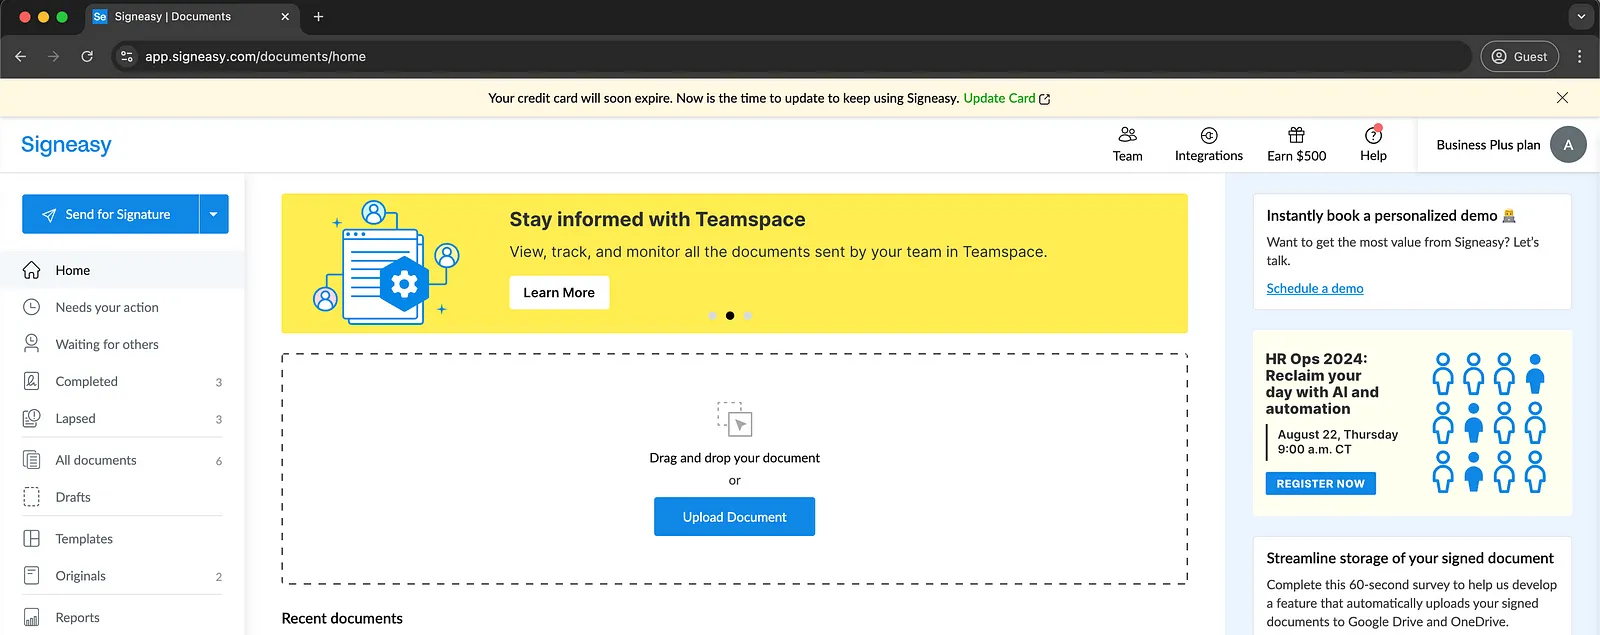Click the Teamspace banner illustration
Screen dimensions: 1600x635
tap(387, 263)
